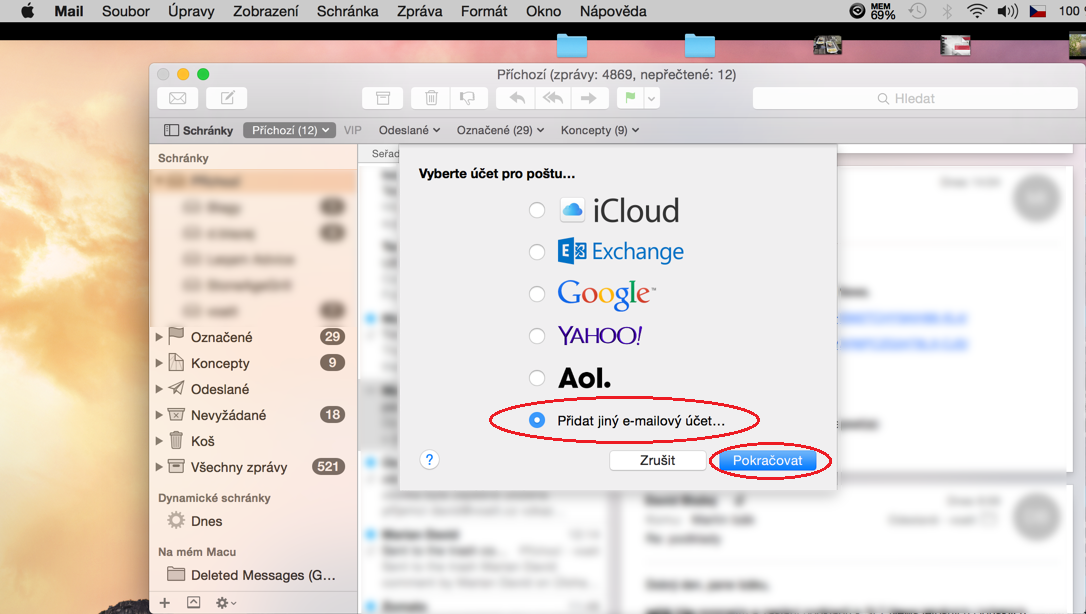Image resolution: width=1086 pixels, height=614 pixels.
Task: Open the Apple menu
Action: coord(27,11)
